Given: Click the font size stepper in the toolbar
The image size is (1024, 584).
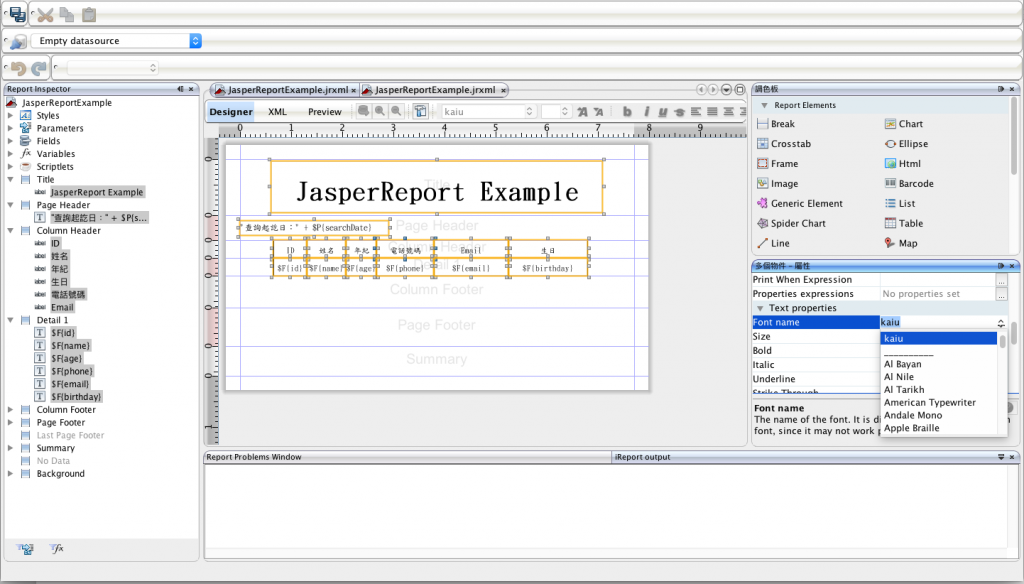Looking at the screenshot, I should (564, 112).
